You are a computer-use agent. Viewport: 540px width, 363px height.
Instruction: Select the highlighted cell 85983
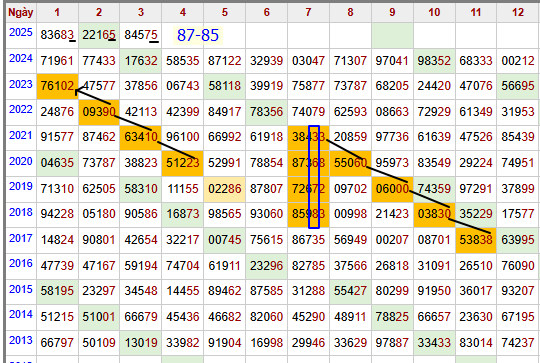coord(308,214)
